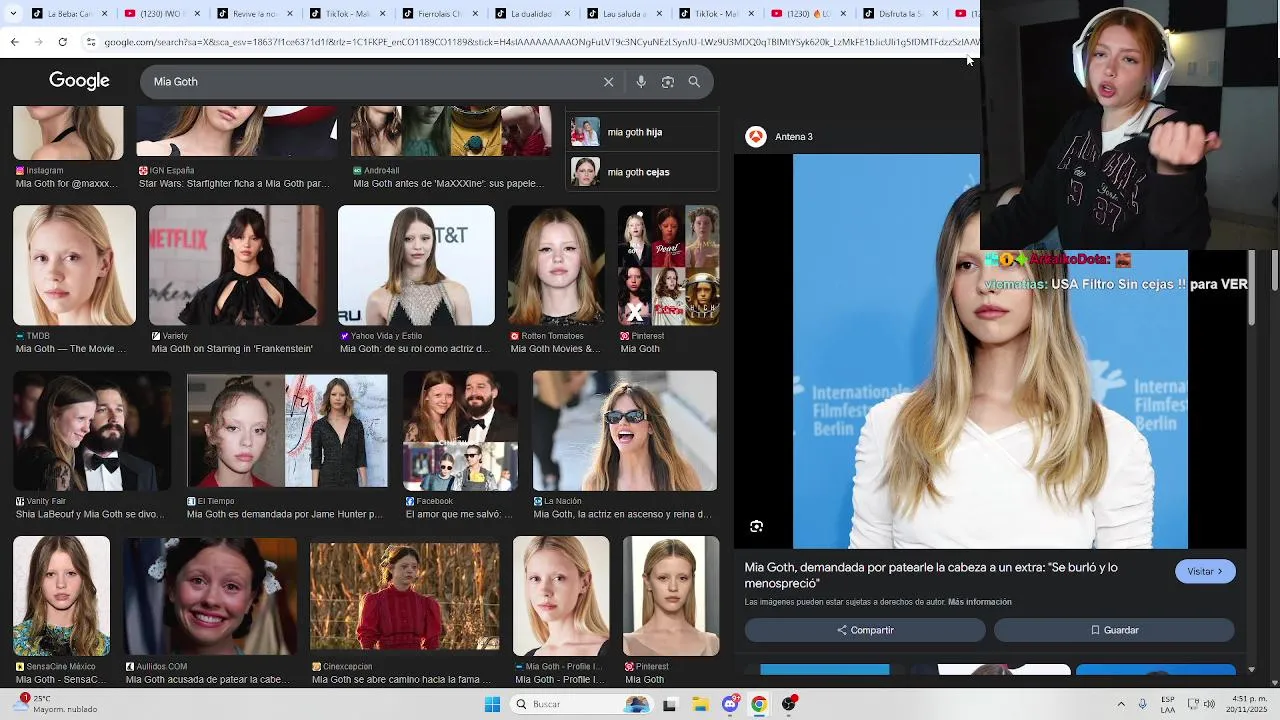Image resolution: width=1280 pixels, height=720 pixels.
Task: Start voice search with the microphone icon
Action: click(641, 82)
